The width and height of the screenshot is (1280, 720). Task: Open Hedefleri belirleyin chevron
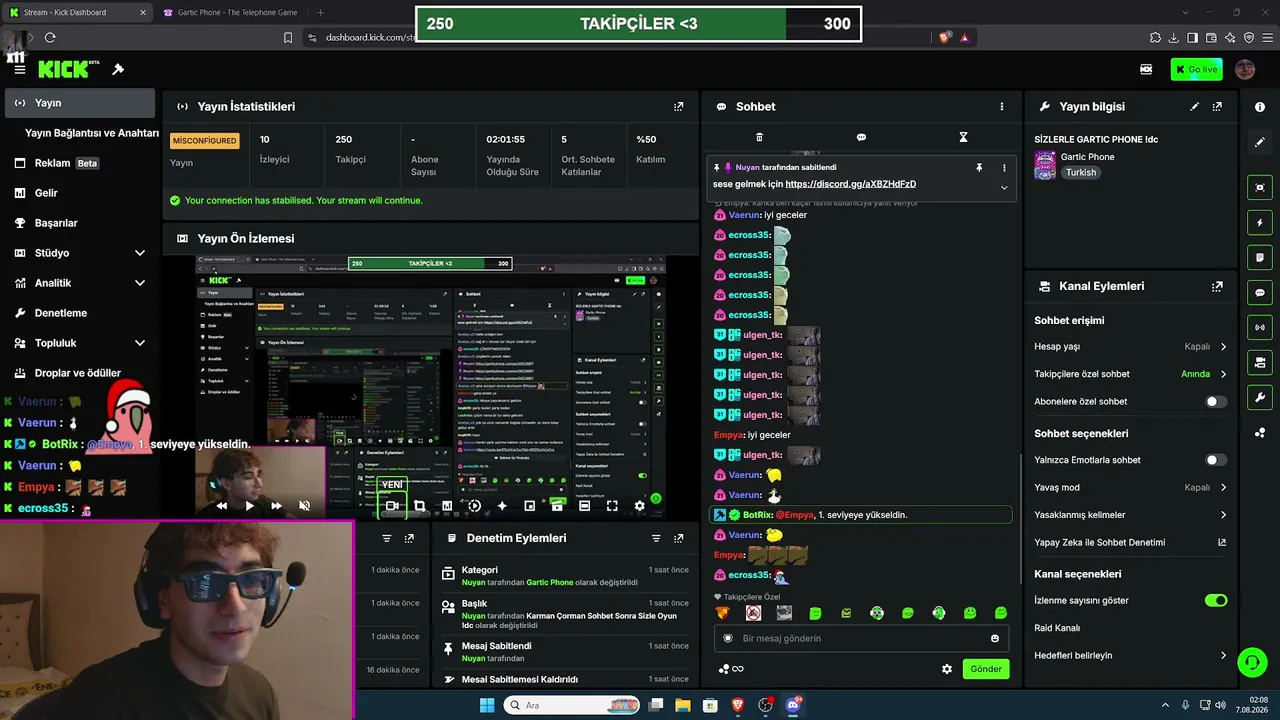click(x=1223, y=656)
